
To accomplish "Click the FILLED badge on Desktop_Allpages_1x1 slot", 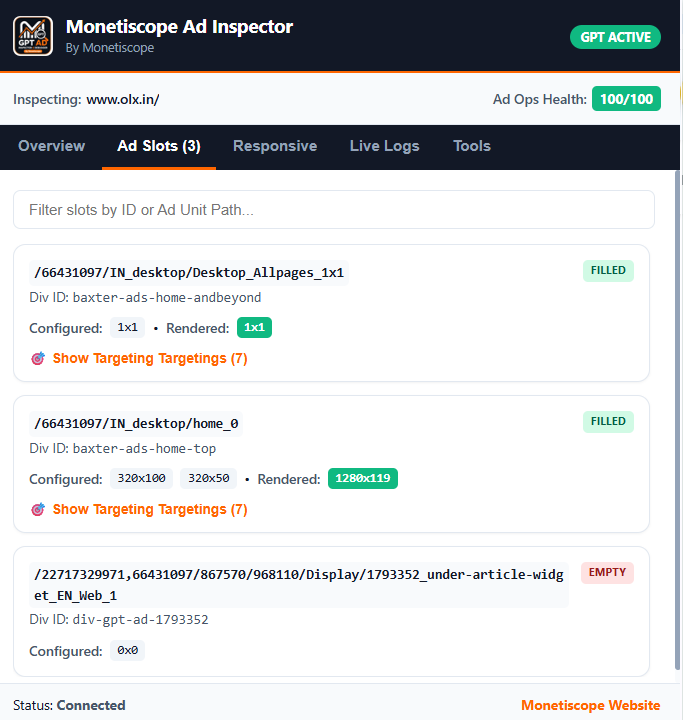I will 608,270.
